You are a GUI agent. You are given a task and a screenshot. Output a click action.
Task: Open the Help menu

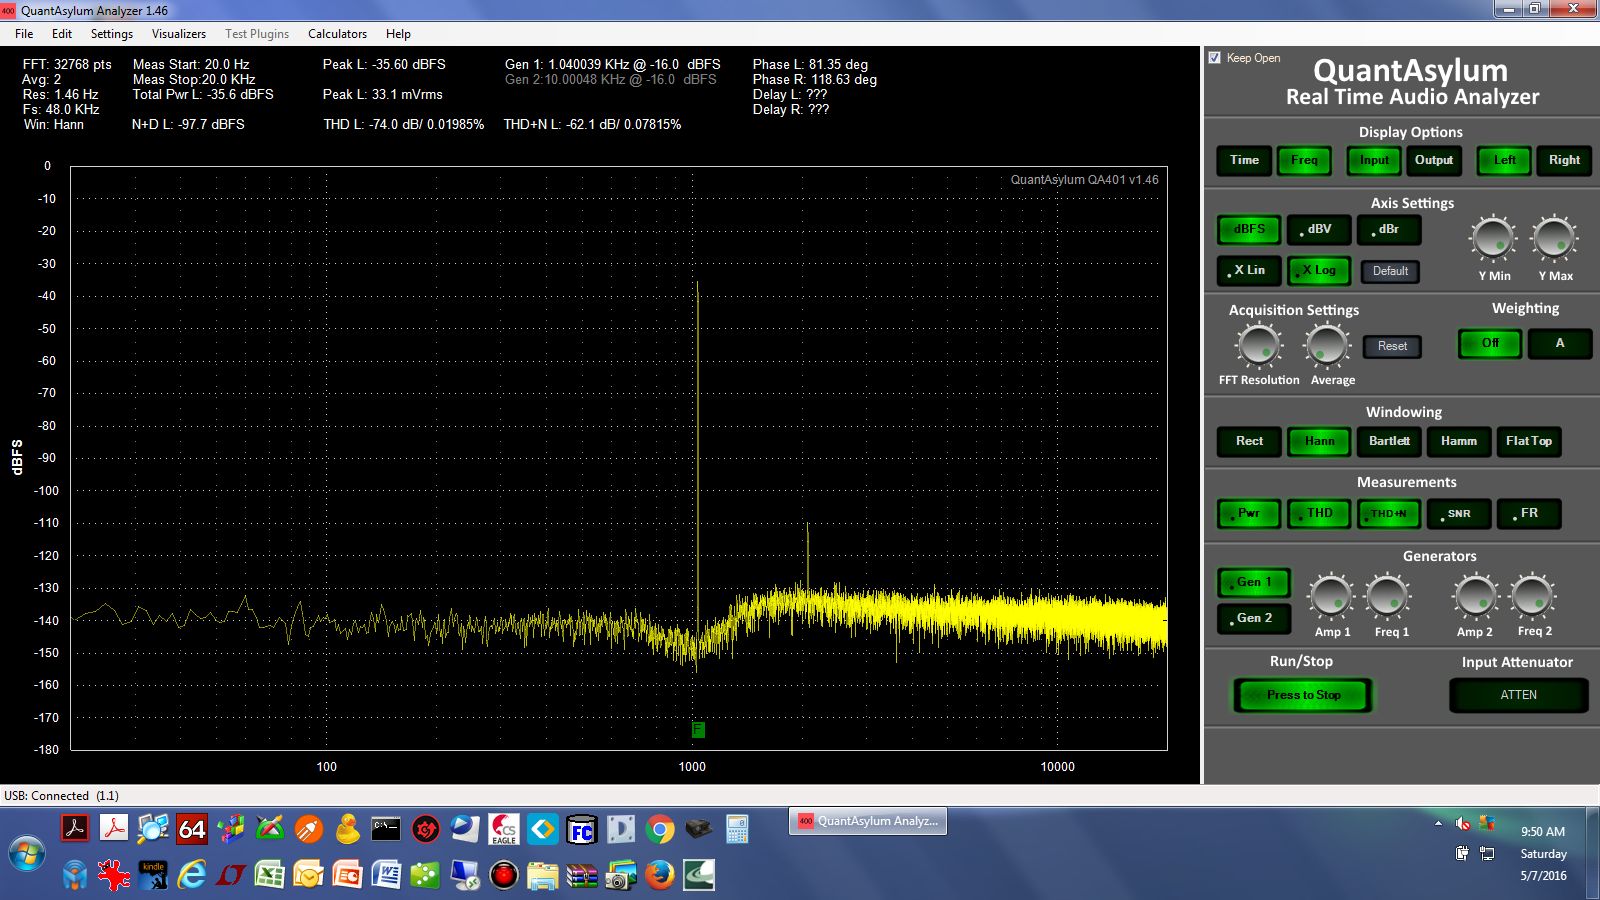[398, 33]
